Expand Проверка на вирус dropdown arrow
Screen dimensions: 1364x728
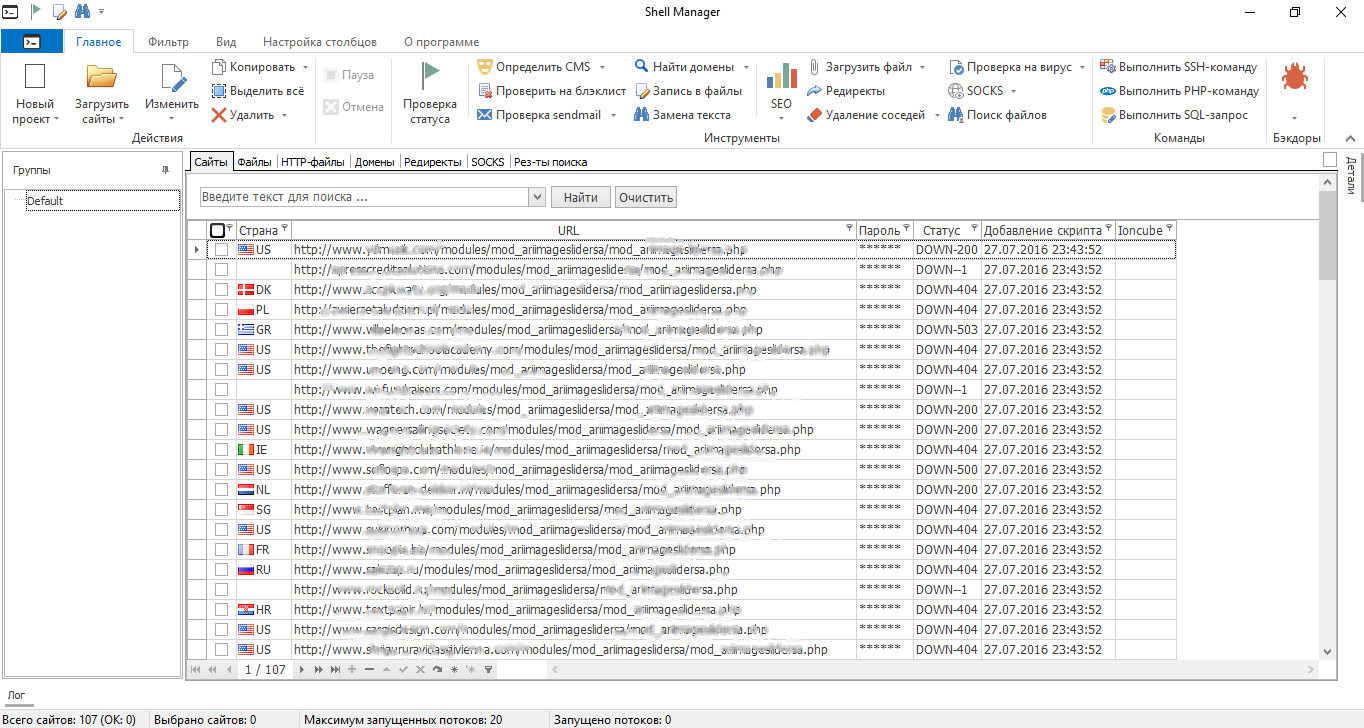(1082, 67)
